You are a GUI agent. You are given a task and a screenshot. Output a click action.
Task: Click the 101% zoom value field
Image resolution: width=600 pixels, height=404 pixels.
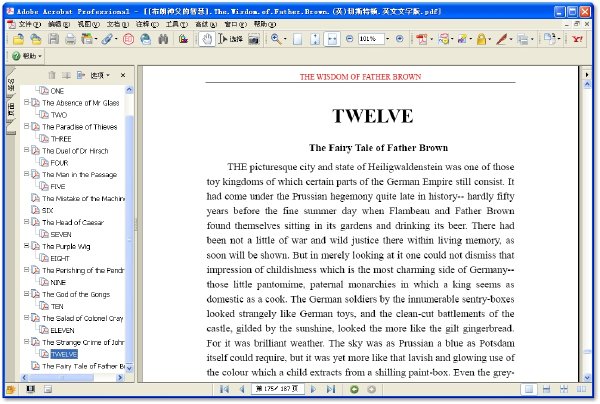tap(371, 39)
